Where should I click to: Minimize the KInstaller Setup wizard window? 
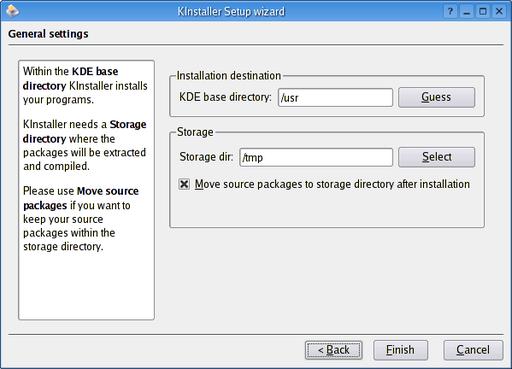467,11
